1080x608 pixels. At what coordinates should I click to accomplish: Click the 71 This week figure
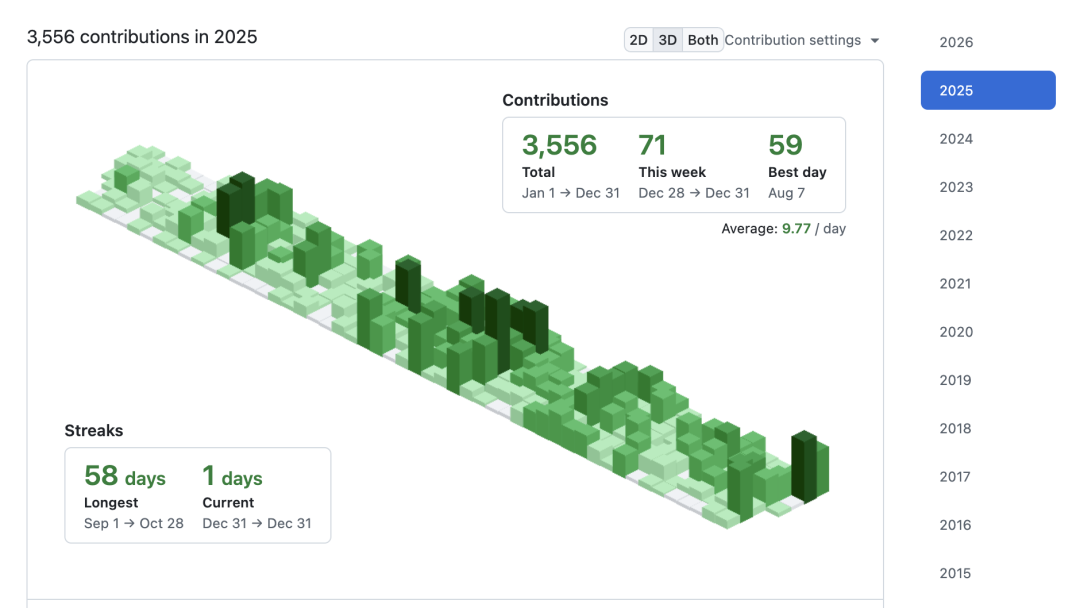coord(652,145)
